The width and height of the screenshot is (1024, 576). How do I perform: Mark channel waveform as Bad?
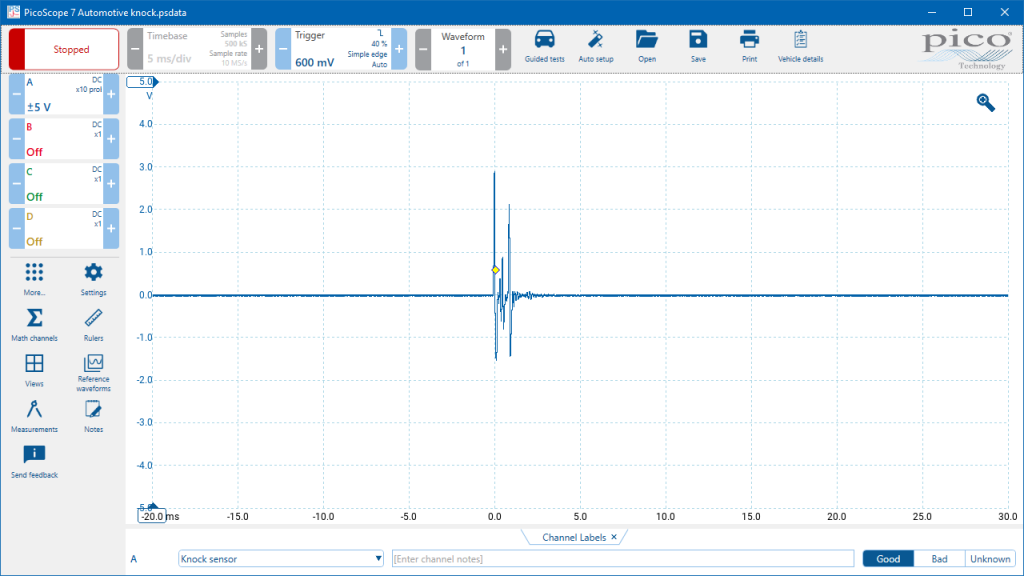click(x=939, y=559)
